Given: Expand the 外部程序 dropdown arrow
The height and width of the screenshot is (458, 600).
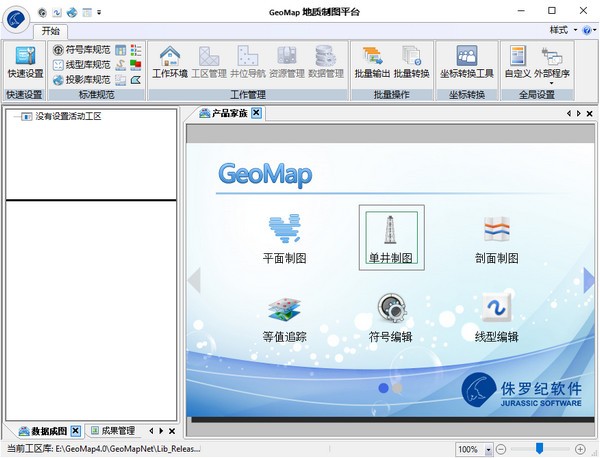Looking at the screenshot, I should [x=552, y=83].
